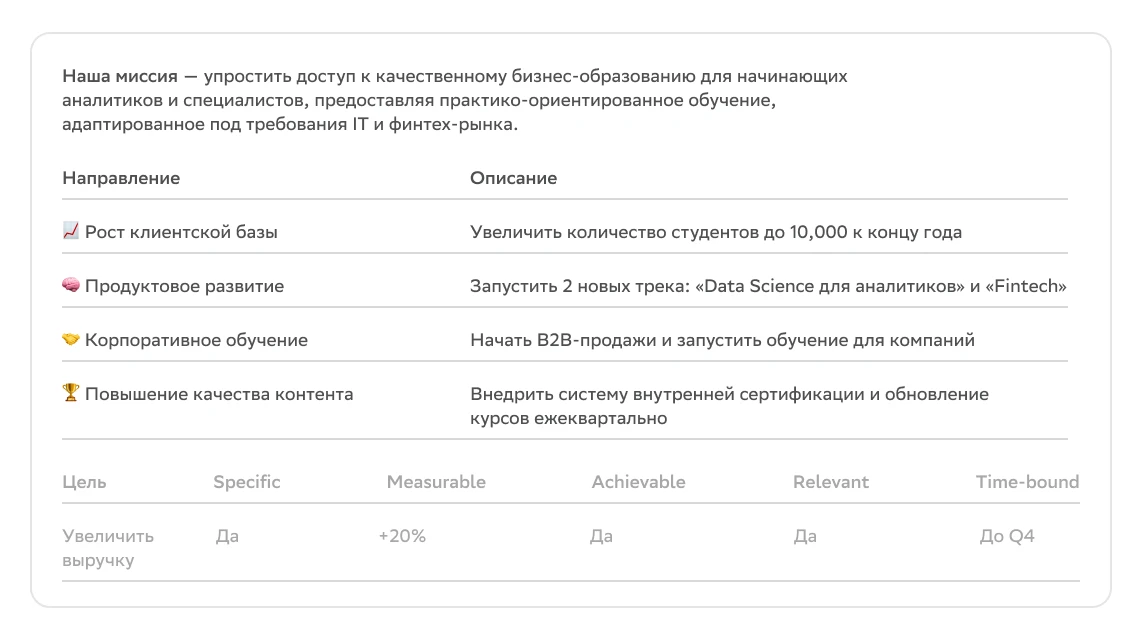Select the Направление column header
The image size is (1140, 640).
coord(121,178)
